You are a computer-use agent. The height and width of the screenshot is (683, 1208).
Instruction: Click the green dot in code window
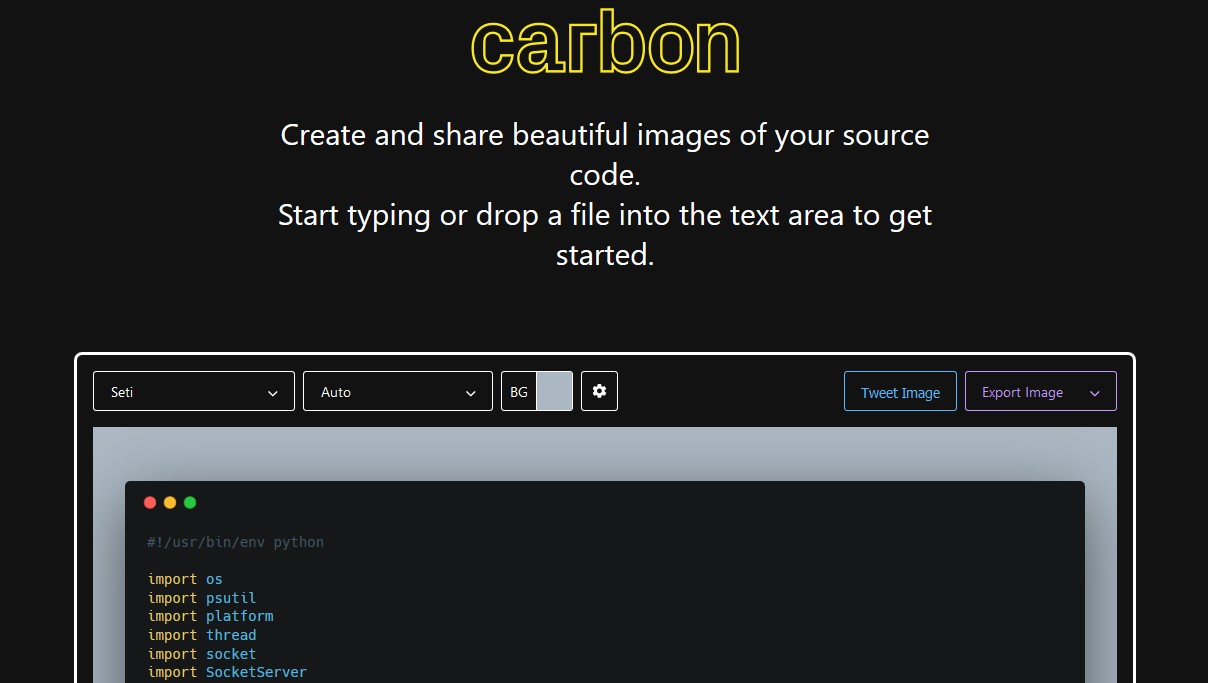[190, 503]
